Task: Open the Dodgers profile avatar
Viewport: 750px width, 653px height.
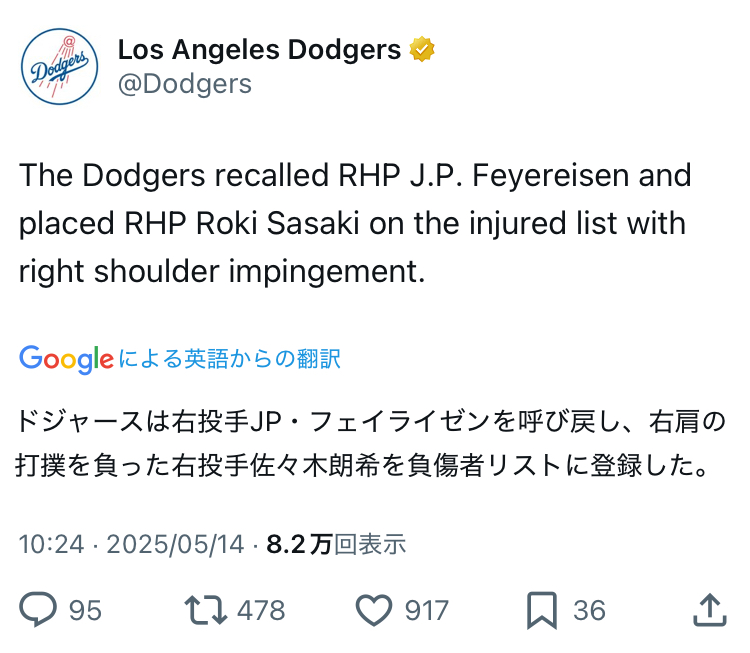Action: [x=60, y=66]
